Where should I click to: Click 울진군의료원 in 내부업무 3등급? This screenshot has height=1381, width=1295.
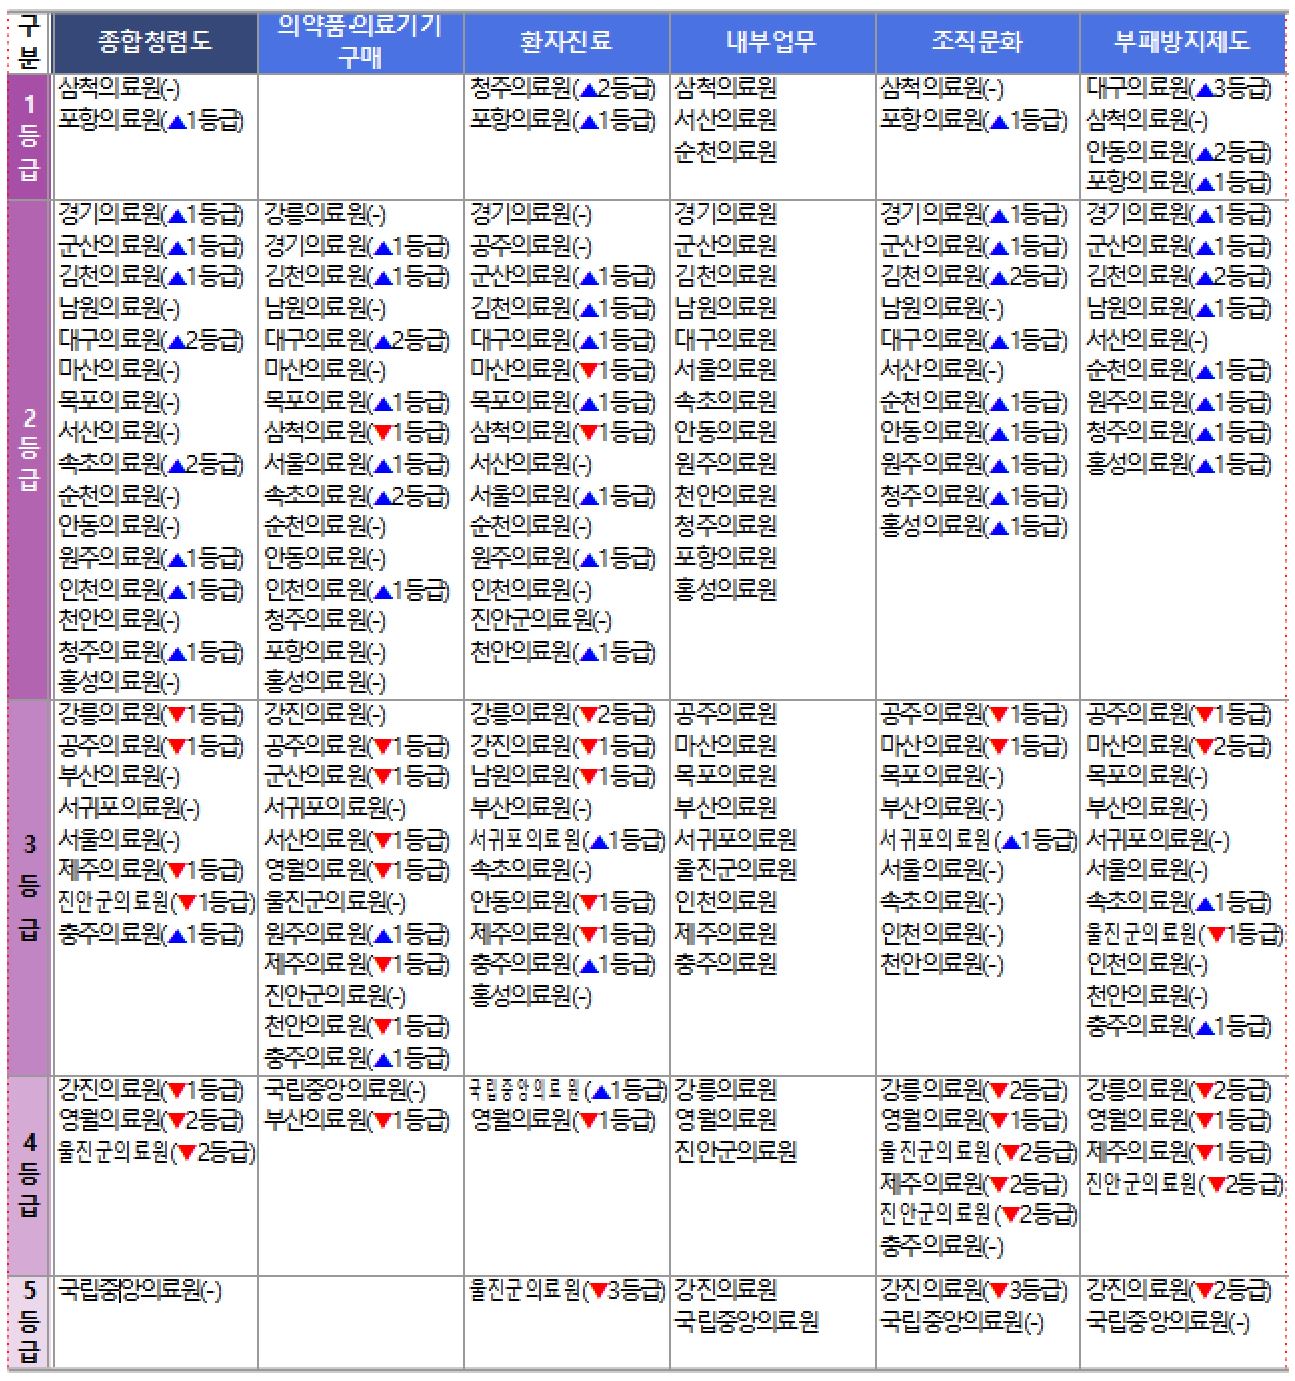tap(736, 870)
